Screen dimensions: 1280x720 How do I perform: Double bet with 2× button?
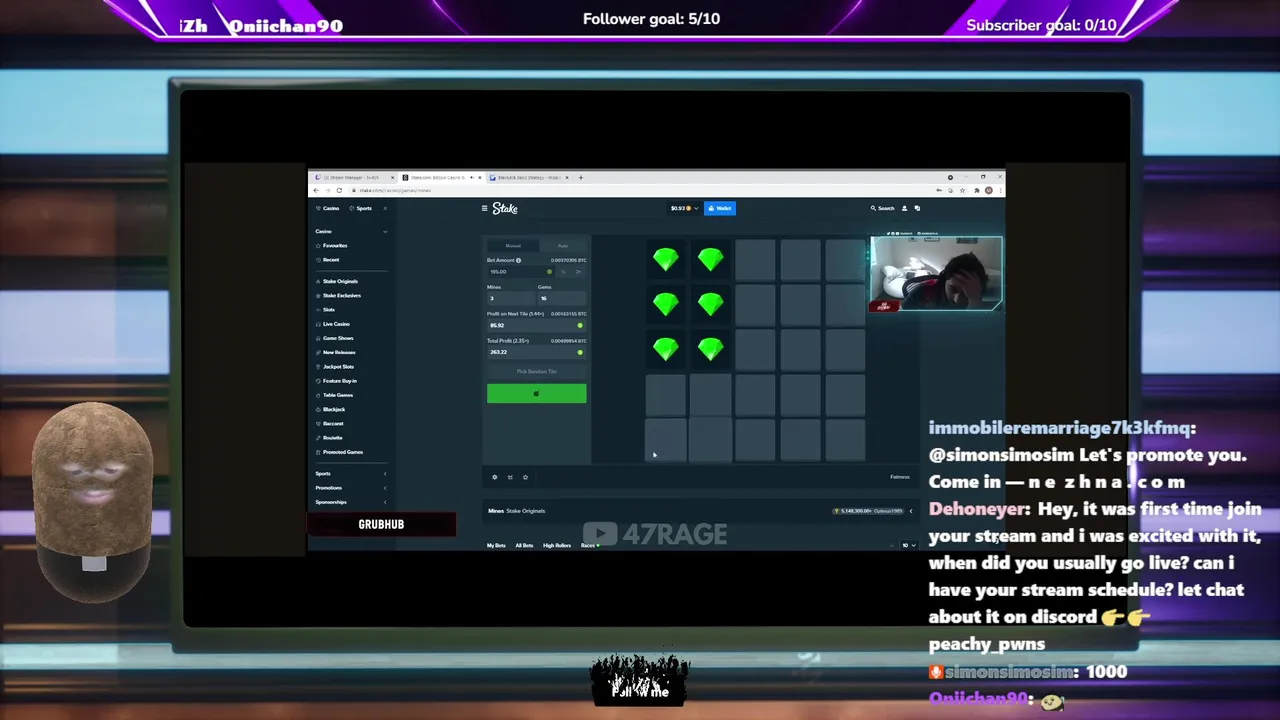578,272
